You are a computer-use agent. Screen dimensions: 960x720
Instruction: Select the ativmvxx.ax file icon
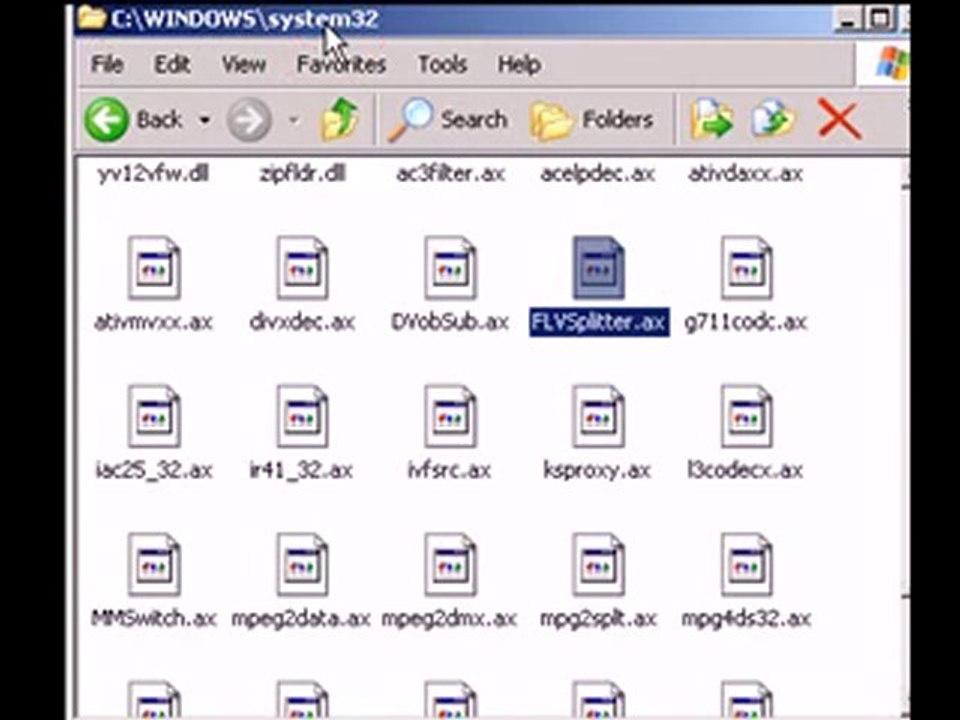point(154,268)
